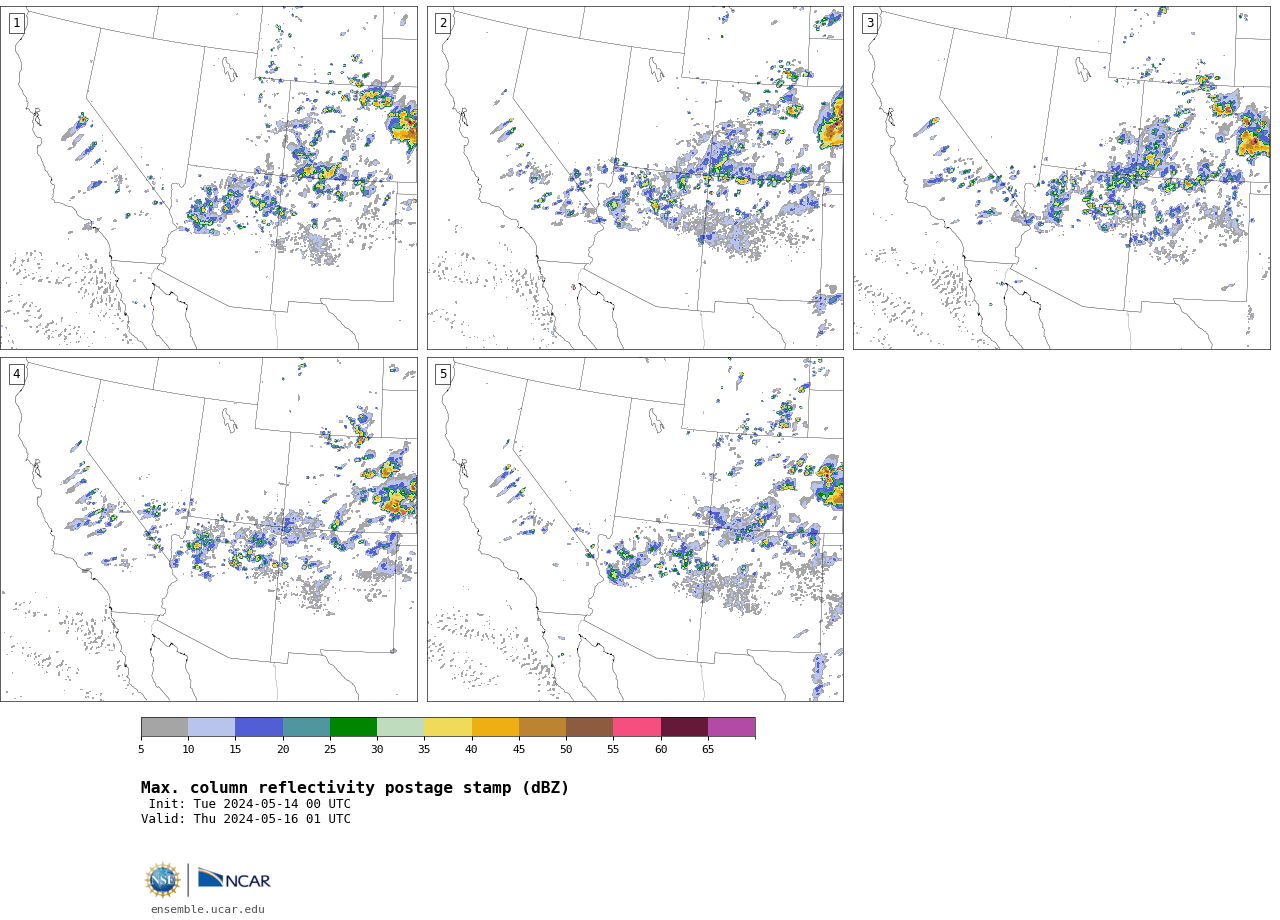Click the yellow 35-40 dBZ swatch
This screenshot has height=920, width=1280.
(x=448, y=727)
